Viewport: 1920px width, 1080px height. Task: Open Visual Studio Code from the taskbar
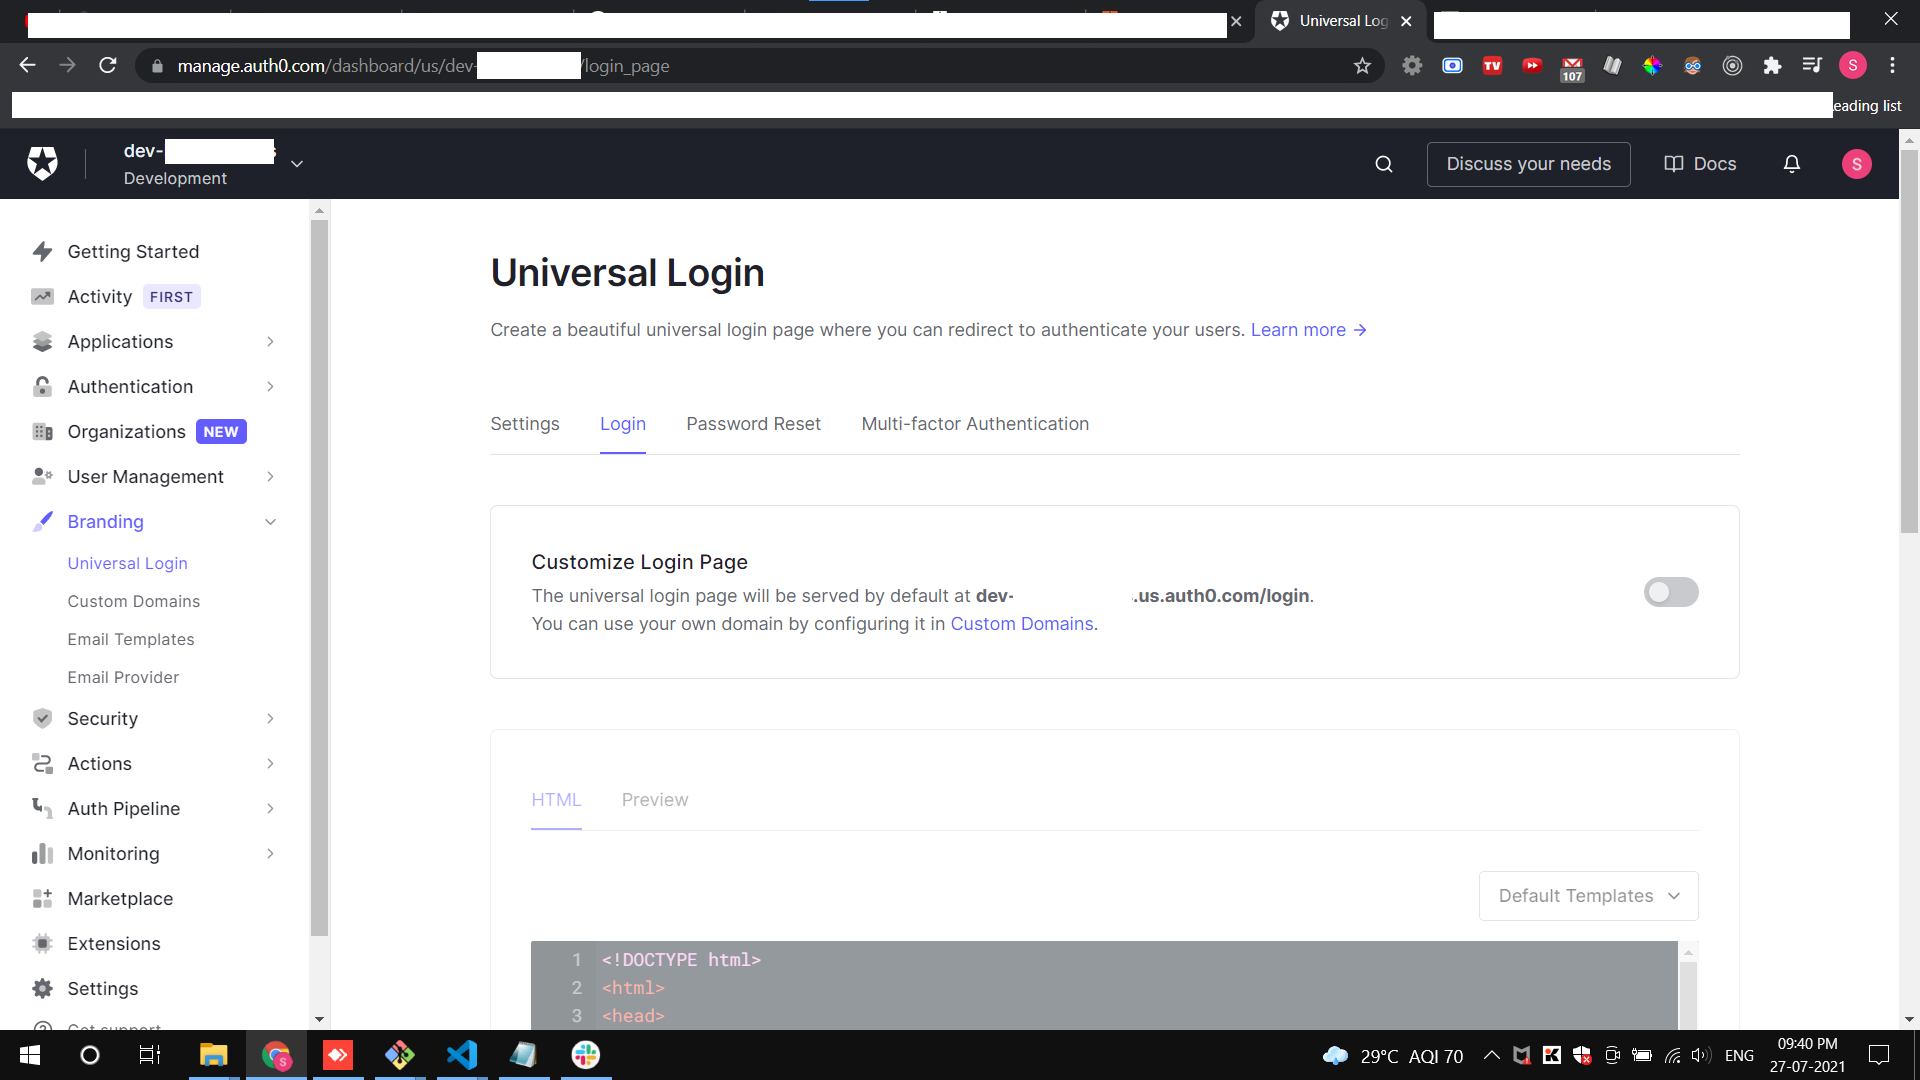[x=462, y=1055]
